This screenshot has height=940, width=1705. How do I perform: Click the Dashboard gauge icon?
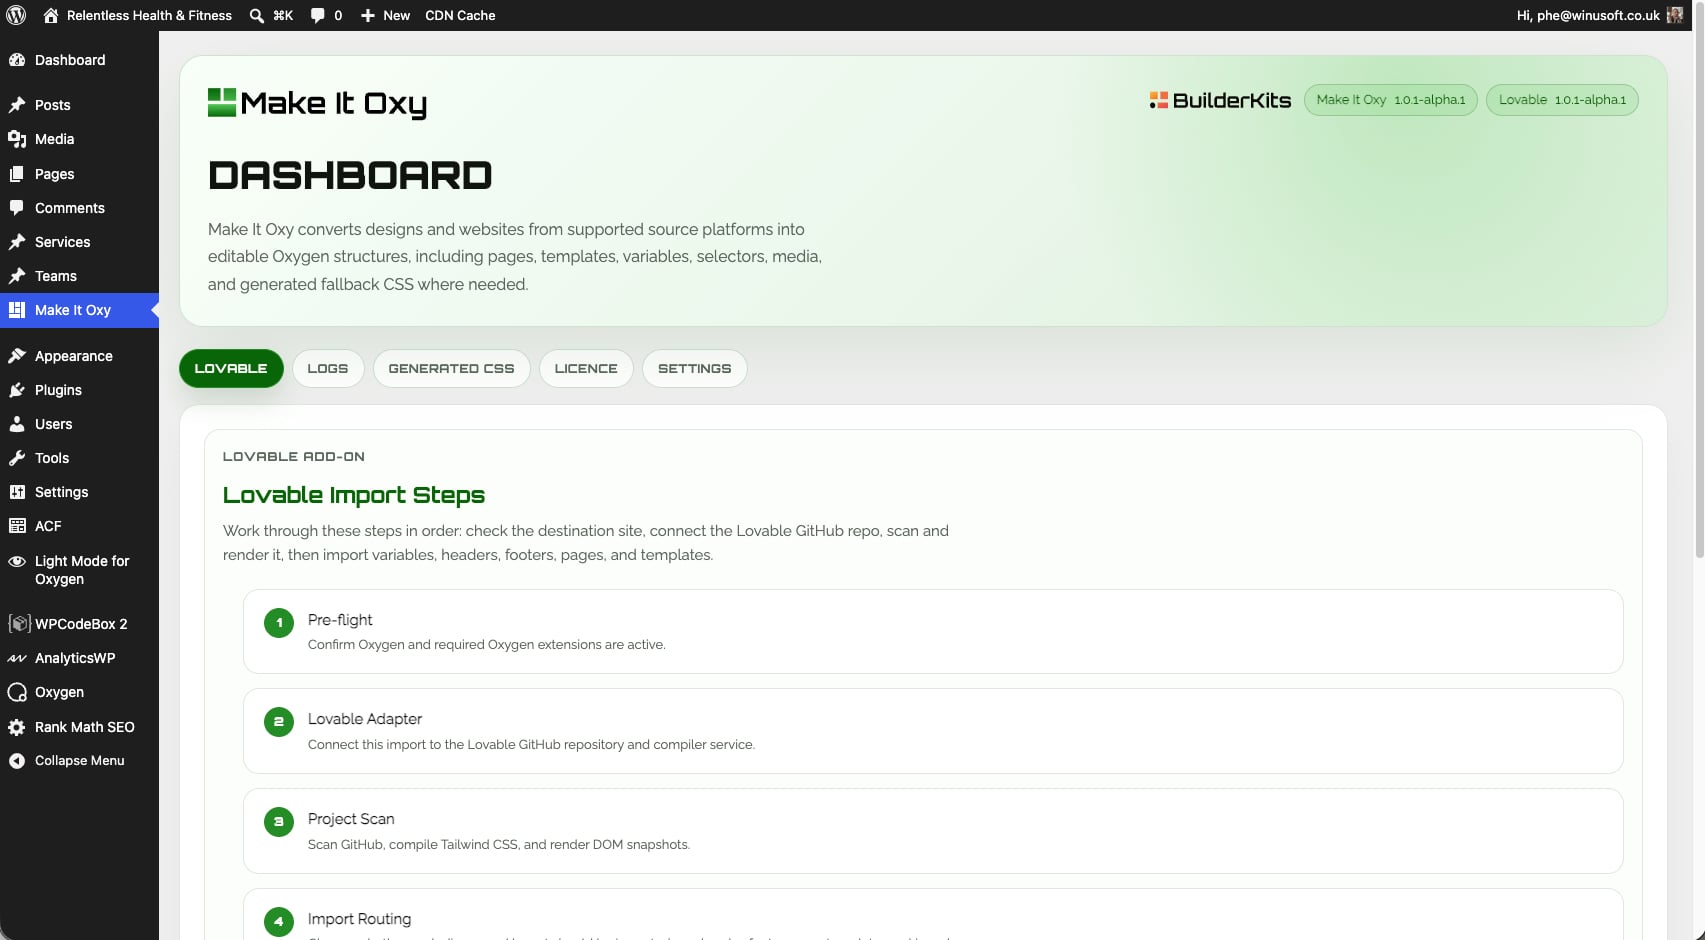pos(17,60)
